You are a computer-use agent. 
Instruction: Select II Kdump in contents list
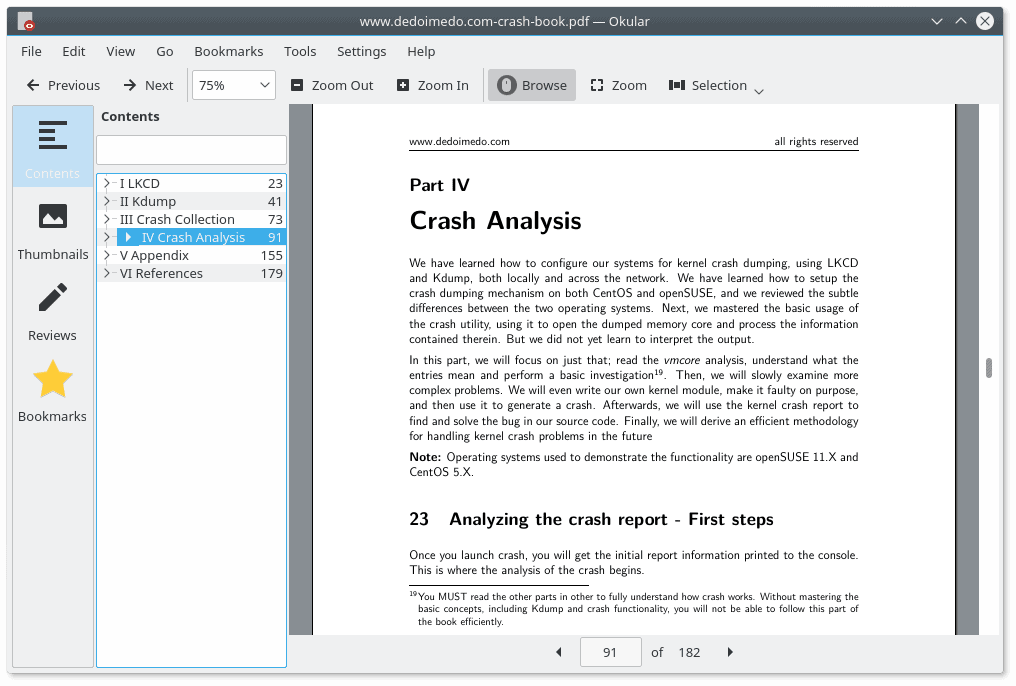point(201,201)
